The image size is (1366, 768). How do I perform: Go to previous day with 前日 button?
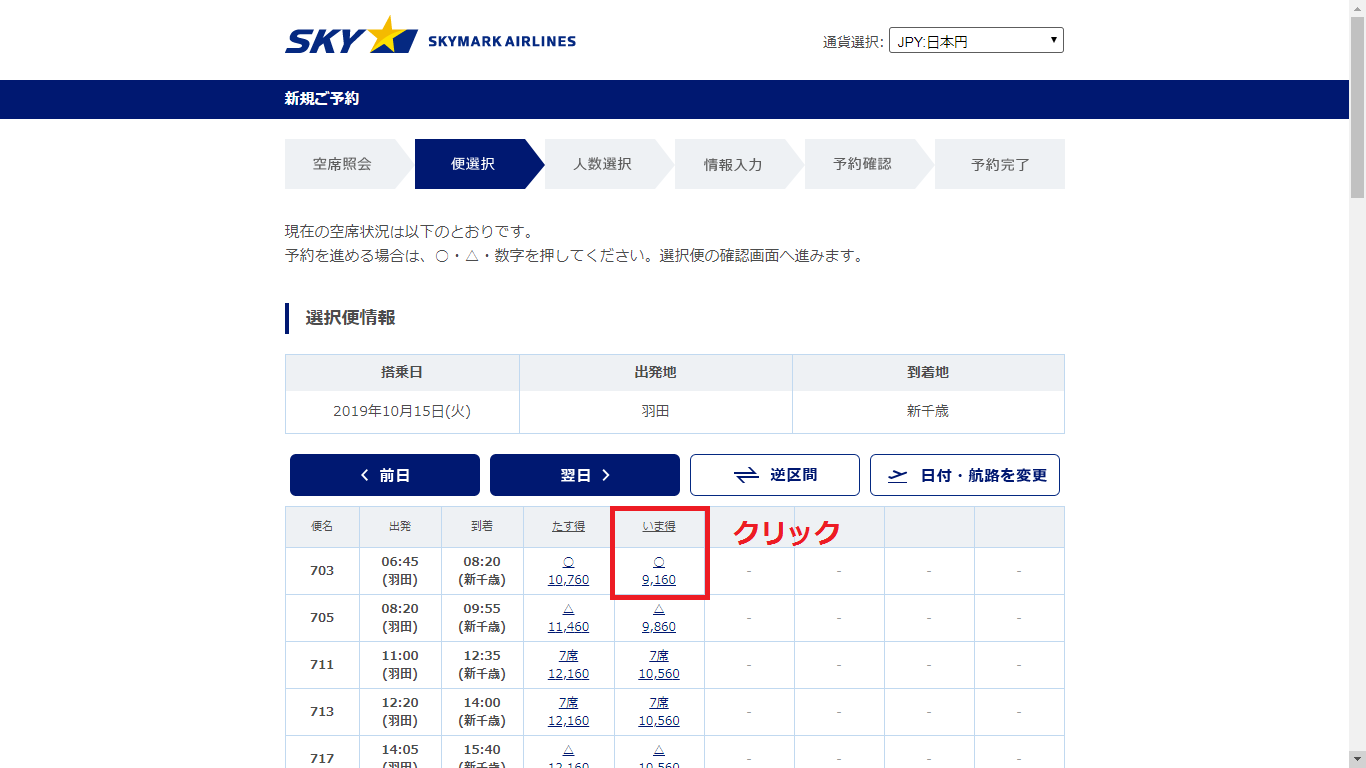point(385,475)
